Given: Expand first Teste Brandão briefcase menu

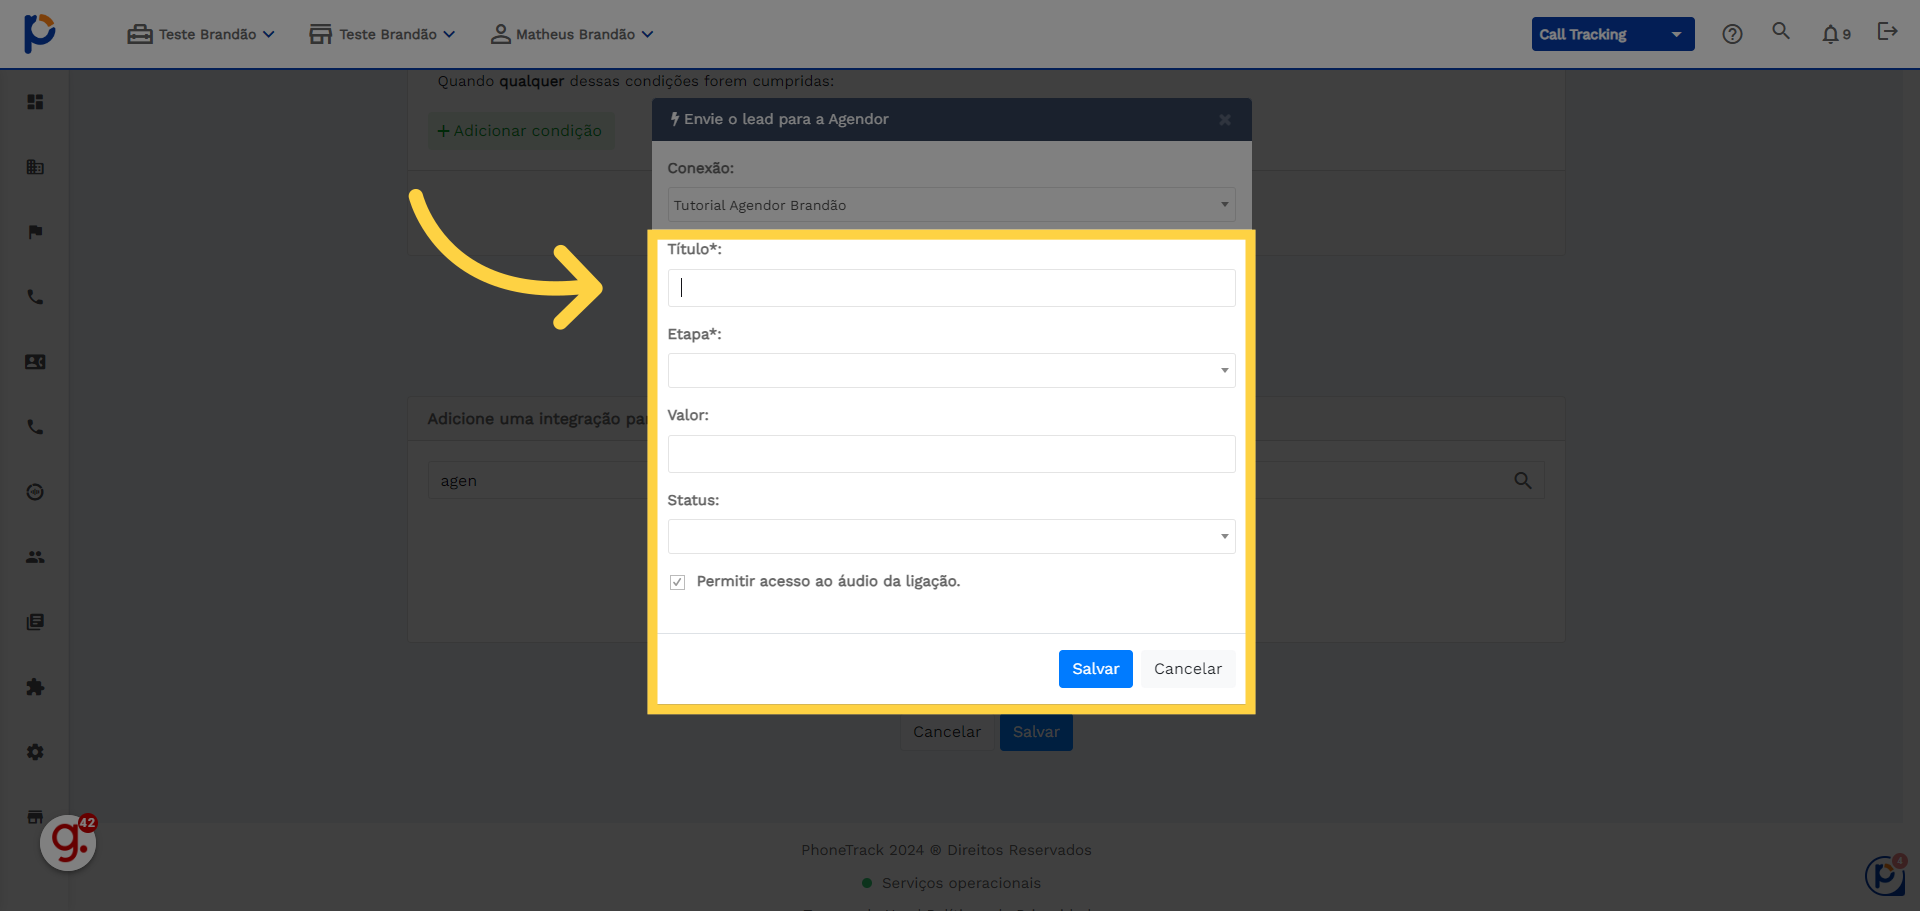Looking at the screenshot, I should click(x=201, y=34).
